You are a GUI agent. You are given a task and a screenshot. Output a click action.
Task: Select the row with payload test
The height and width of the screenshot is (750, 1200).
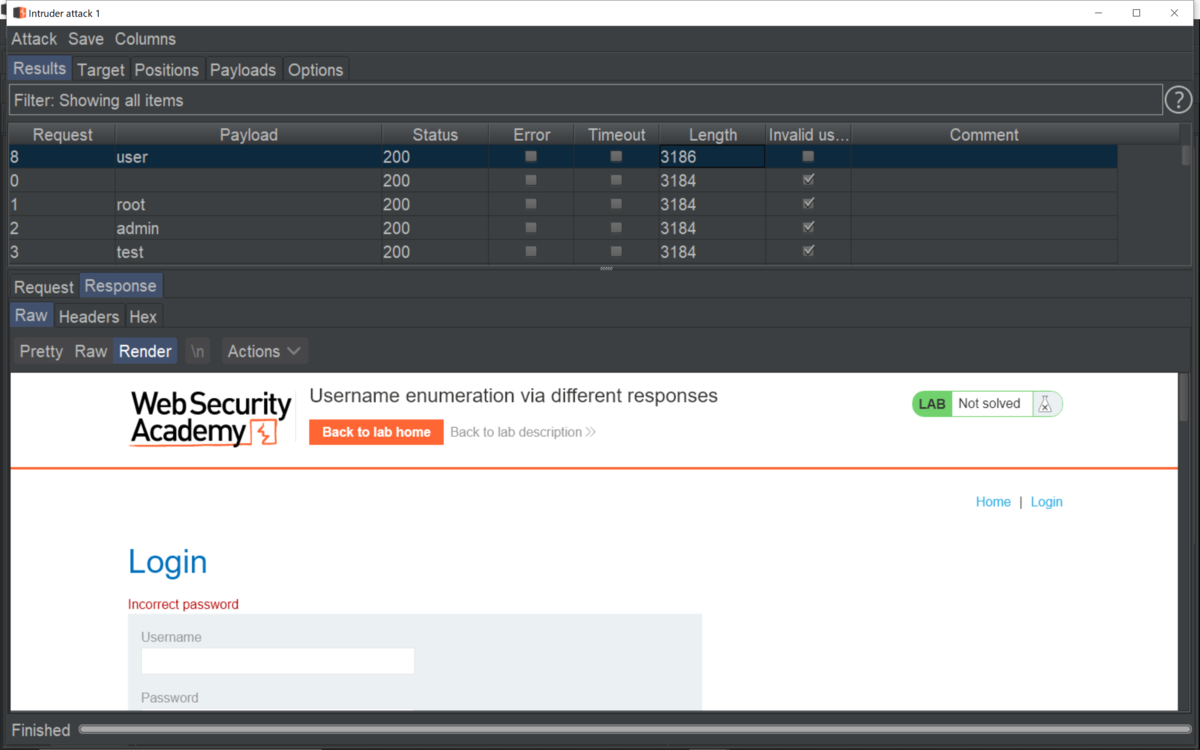(x=563, y=252)
